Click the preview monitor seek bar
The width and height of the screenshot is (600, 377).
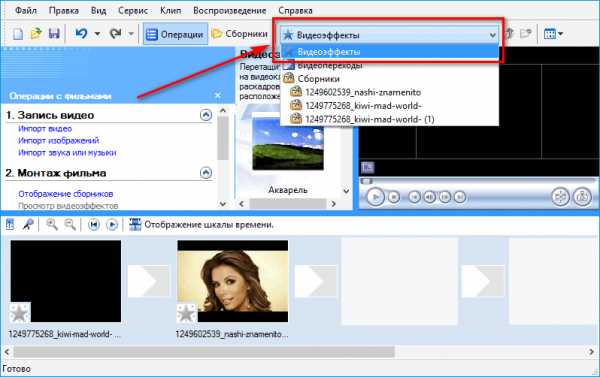[x=478, y=181]
